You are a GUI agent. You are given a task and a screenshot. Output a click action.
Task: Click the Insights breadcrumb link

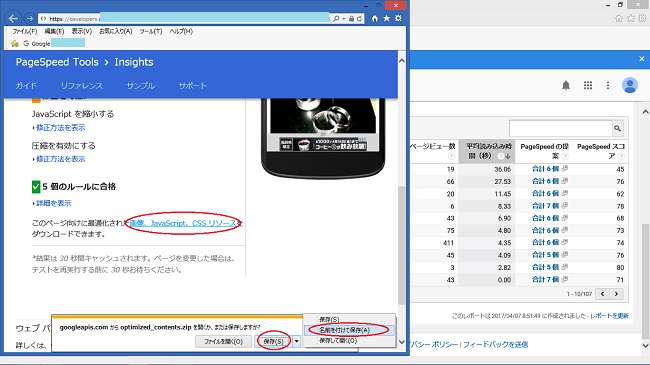pos(134,62)
